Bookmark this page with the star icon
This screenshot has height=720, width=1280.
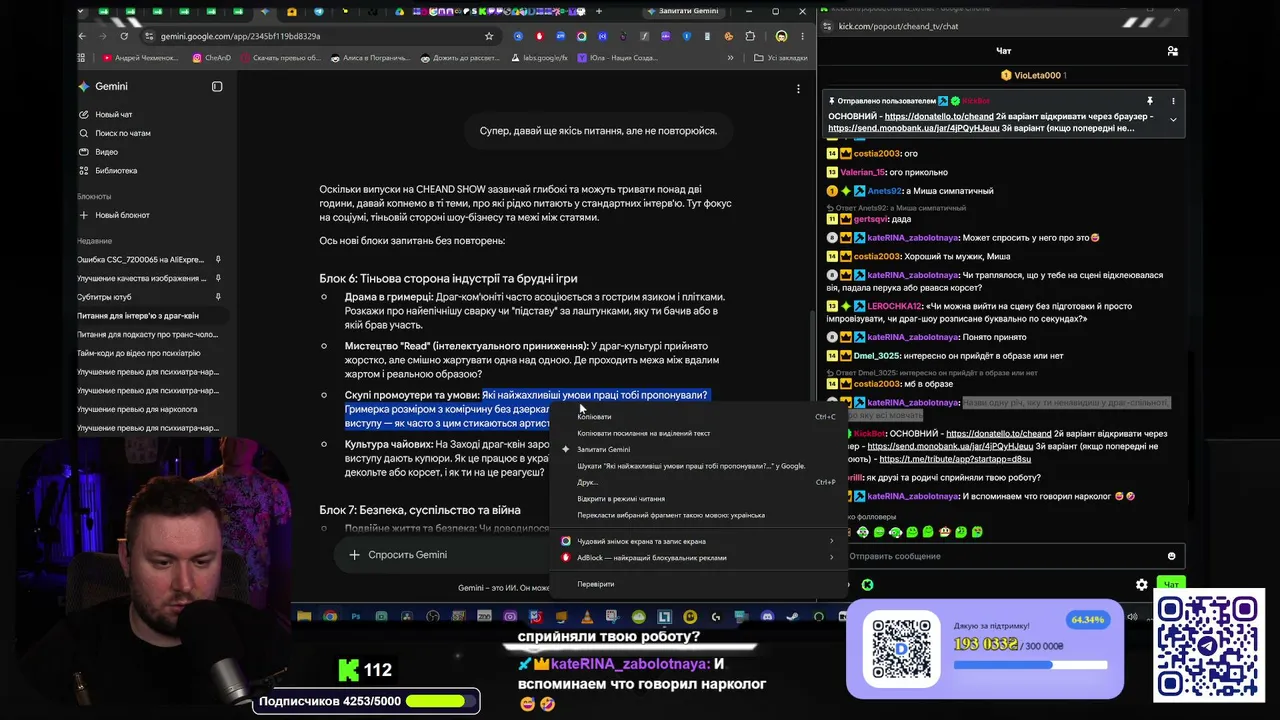click(x=489, y=36)
